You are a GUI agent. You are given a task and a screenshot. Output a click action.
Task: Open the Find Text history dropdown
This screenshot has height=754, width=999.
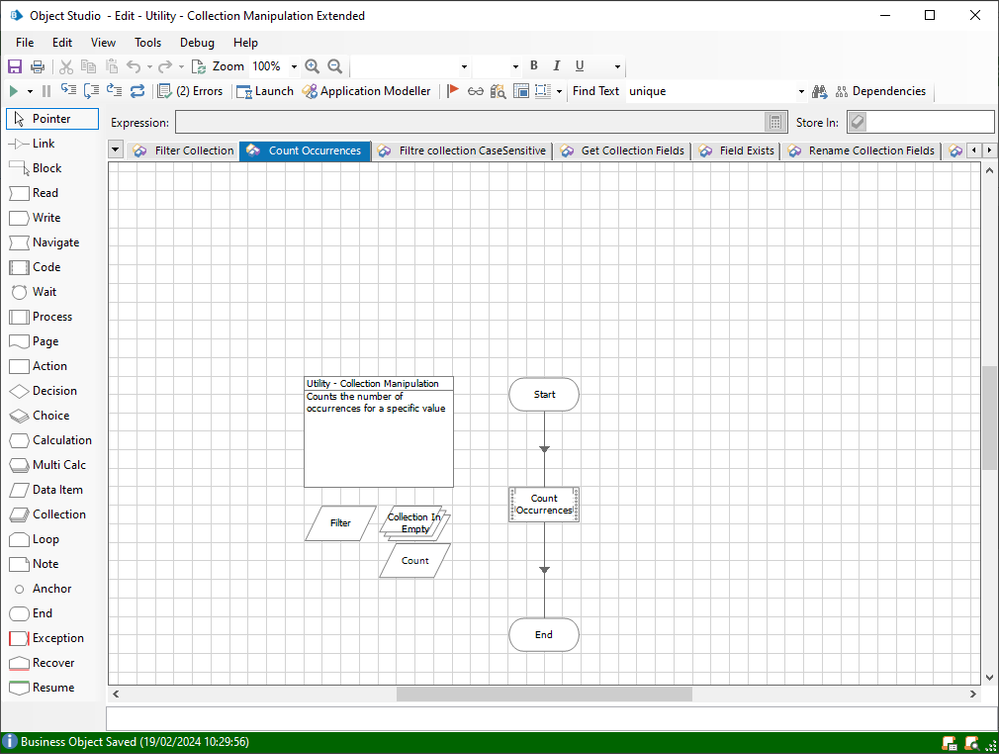point(801,92)
